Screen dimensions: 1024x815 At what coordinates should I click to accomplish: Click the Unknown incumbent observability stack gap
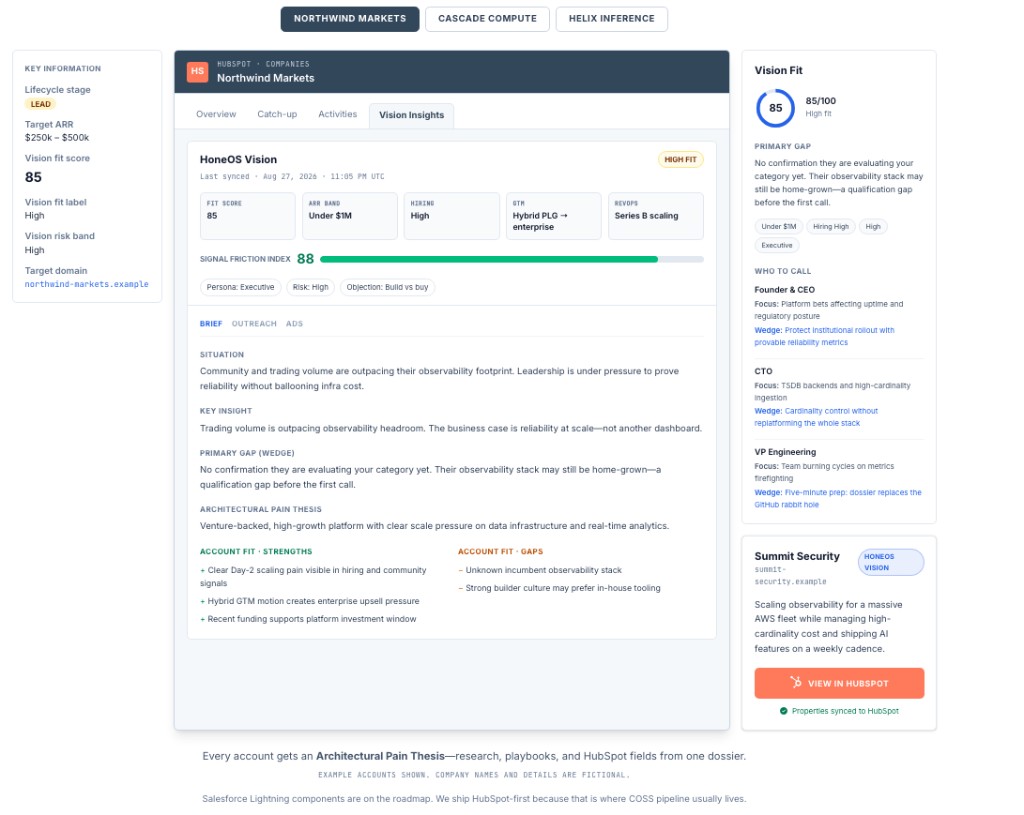(539, 570)
